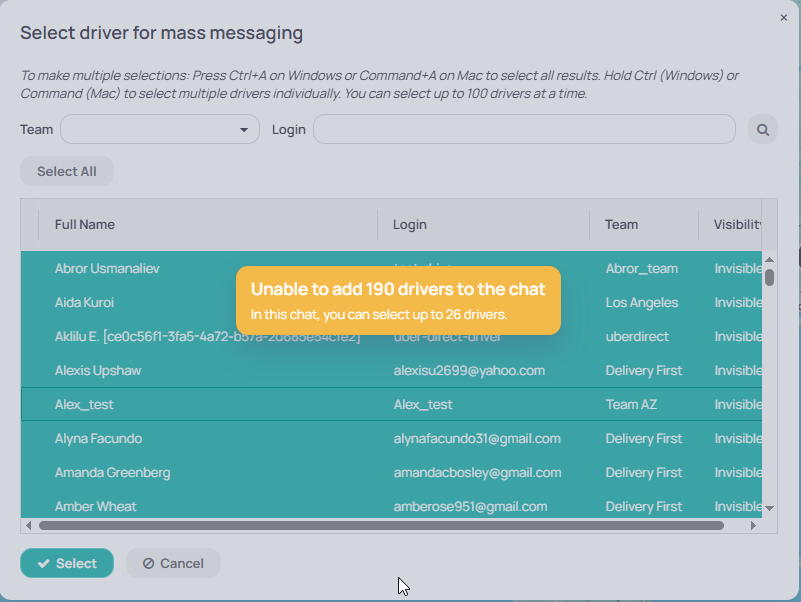This screenshot has height=602, width=801.
Task: Close the mass messaging dialog
Action: click(x=784, y=18)
